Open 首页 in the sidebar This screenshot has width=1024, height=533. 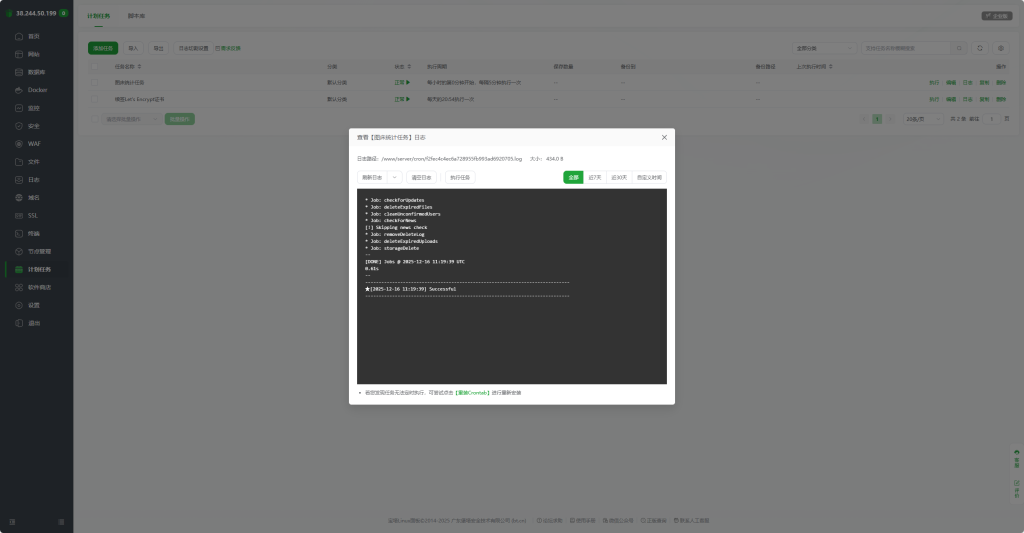(33, 37)
